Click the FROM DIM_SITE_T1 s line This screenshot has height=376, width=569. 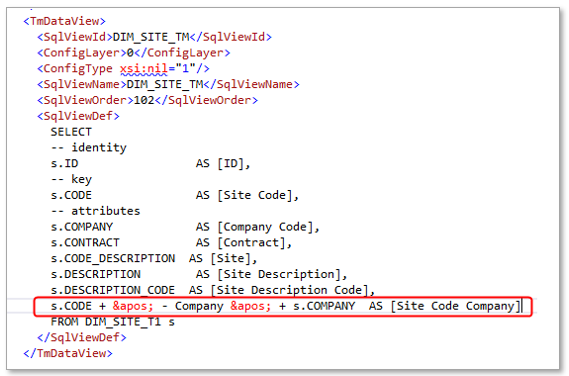(x=113, y=322)
